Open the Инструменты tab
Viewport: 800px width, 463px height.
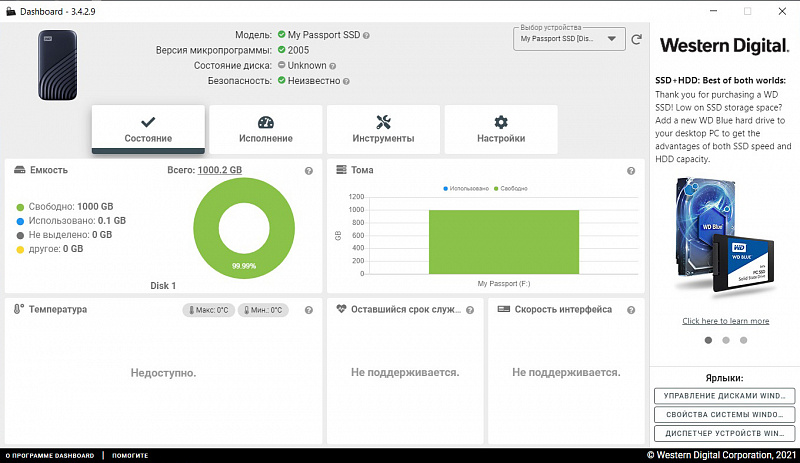click(x=383, y=129)
